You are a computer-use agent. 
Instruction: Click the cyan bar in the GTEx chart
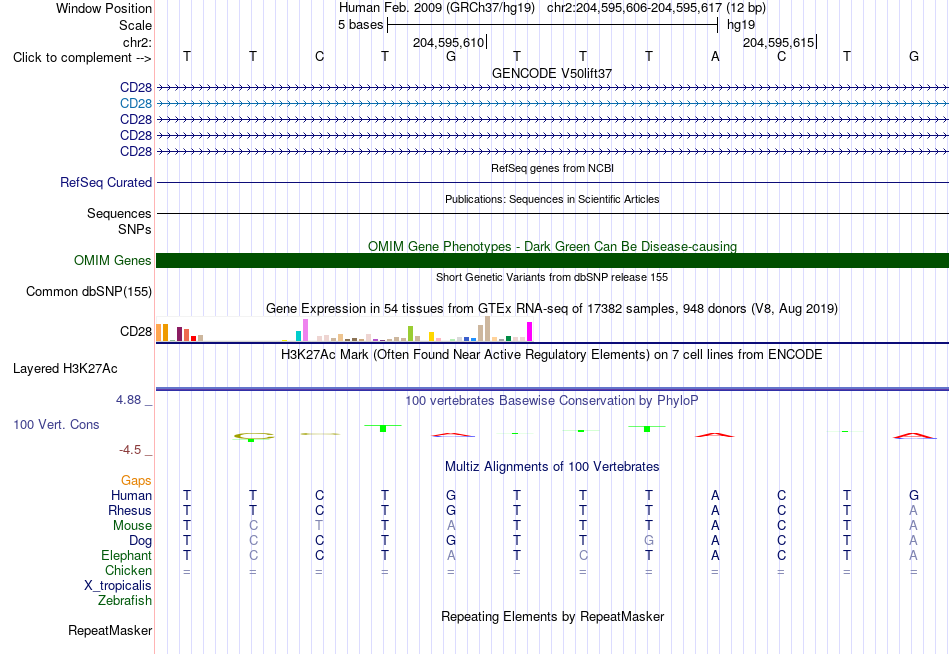click(x=298, y=336)
